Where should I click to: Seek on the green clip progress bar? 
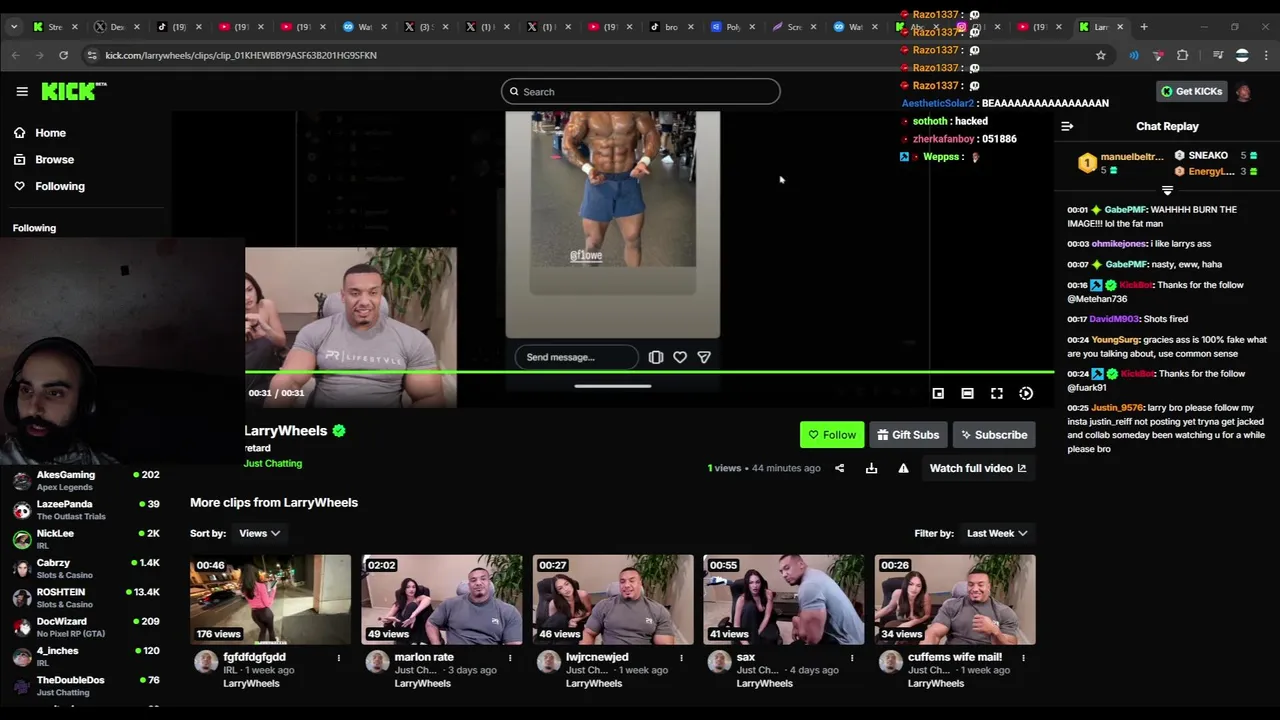point(649,372)
